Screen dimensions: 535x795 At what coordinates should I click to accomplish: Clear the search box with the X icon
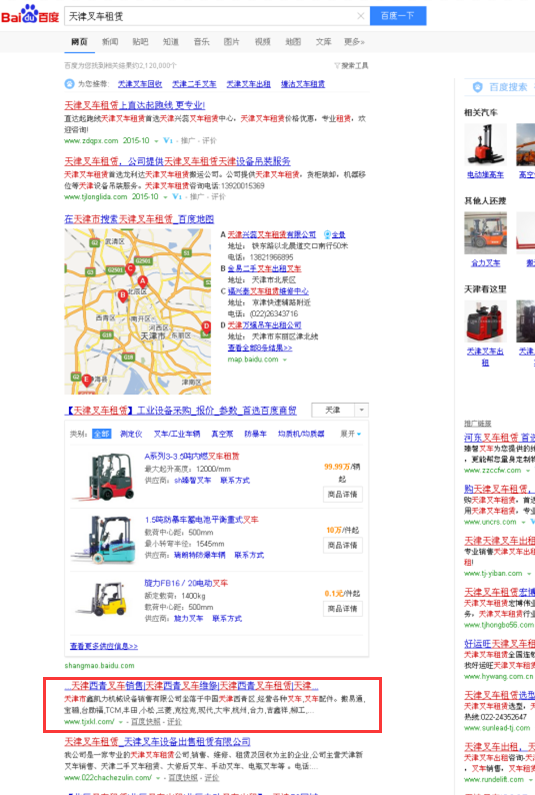tap(361, 16)
